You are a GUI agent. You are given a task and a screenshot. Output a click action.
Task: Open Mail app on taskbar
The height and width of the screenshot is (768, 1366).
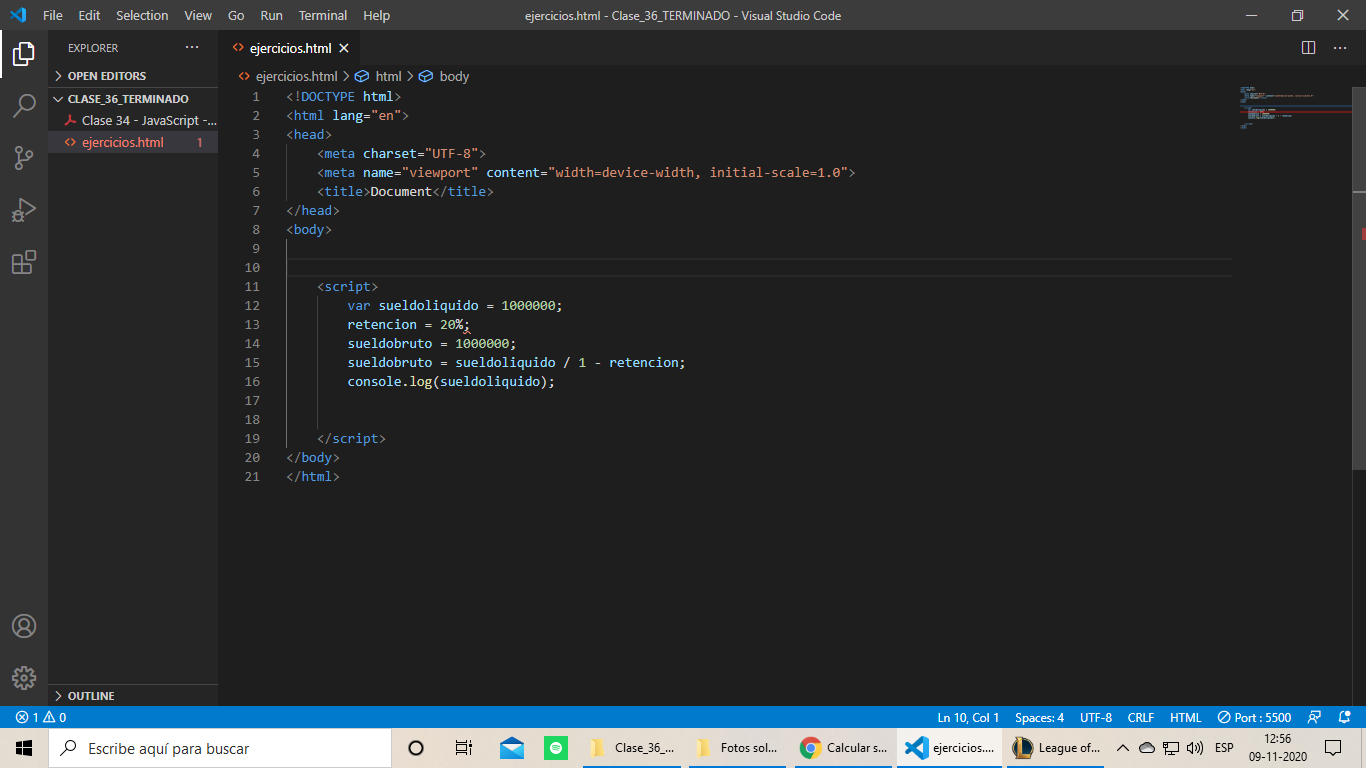(x=511, y=748)
